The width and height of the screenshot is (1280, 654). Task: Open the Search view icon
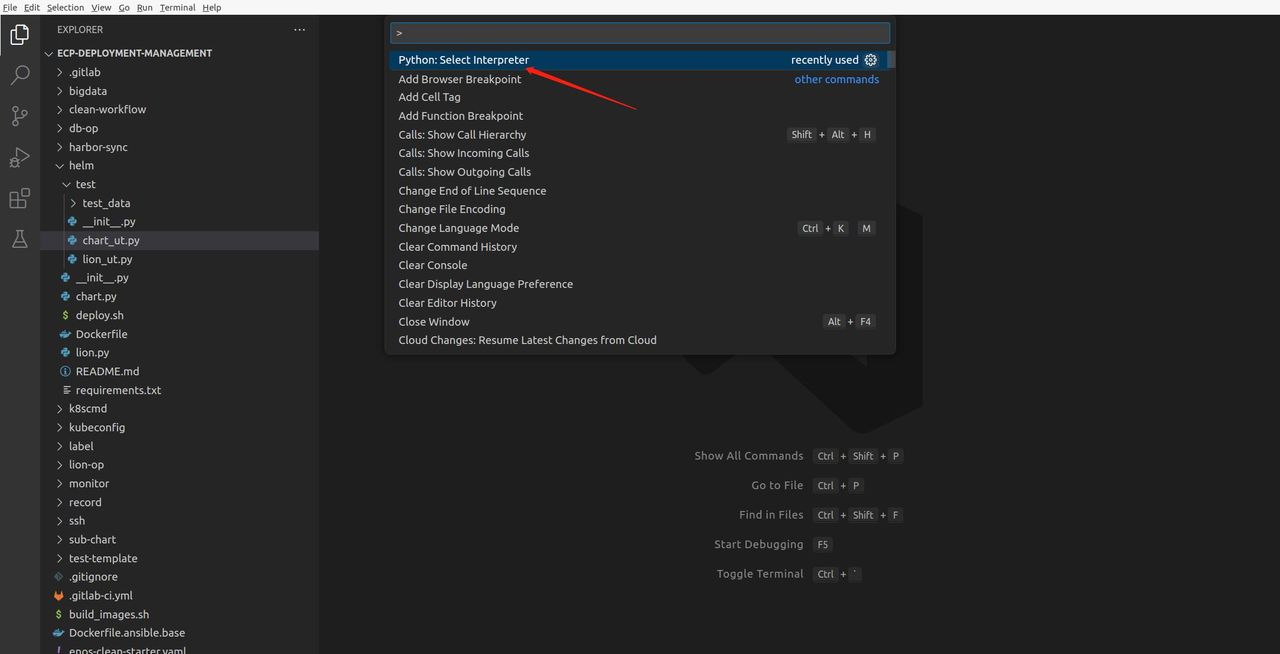19,76
